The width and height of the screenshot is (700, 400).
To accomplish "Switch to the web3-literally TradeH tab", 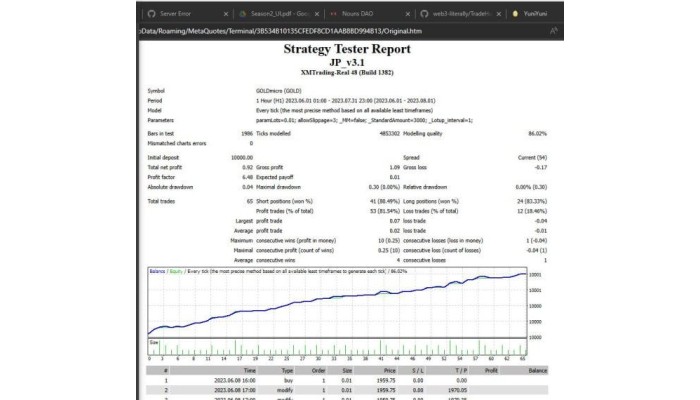I will click(457, 14).
